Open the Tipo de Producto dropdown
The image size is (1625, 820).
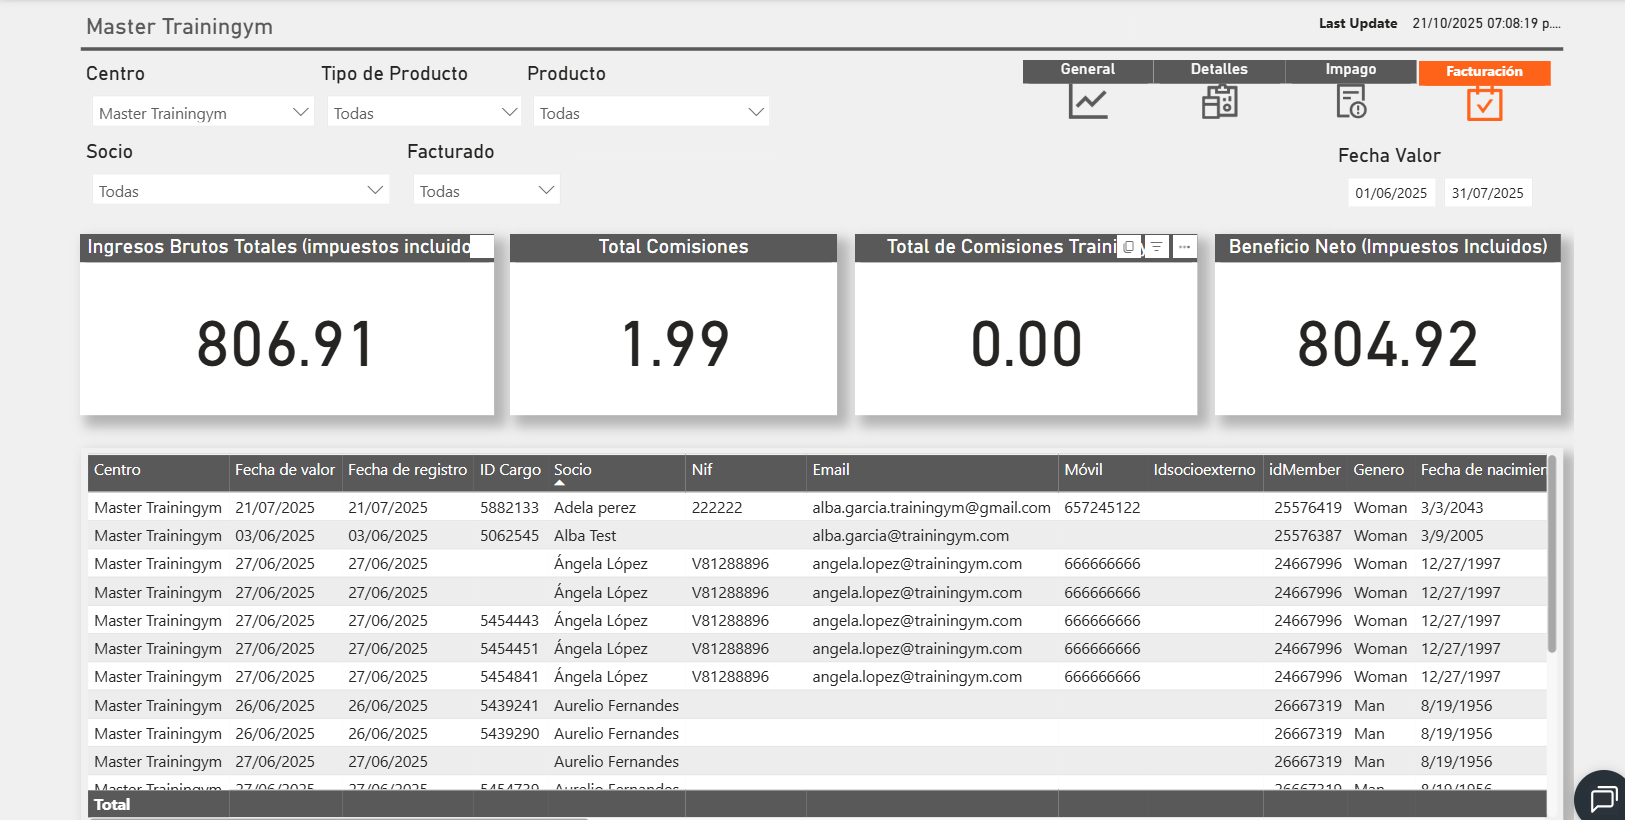click(x=509, y=112)
